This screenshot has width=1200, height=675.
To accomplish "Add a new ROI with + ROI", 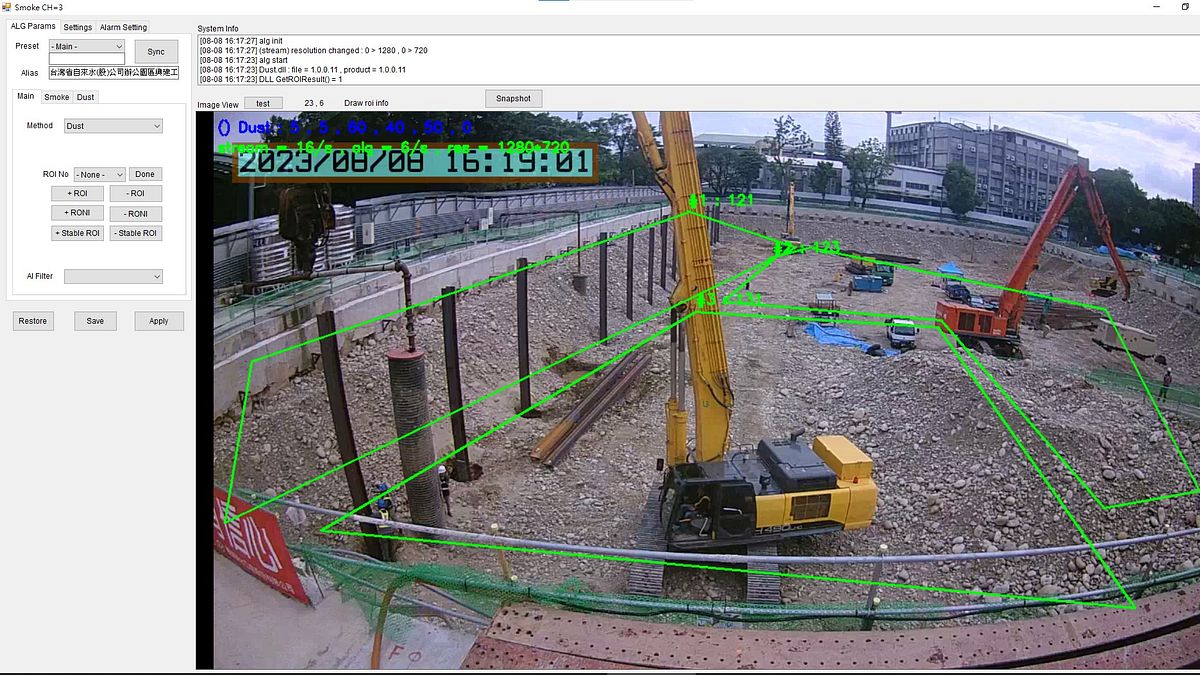I will pyautogui.click(x=77, y=193).
